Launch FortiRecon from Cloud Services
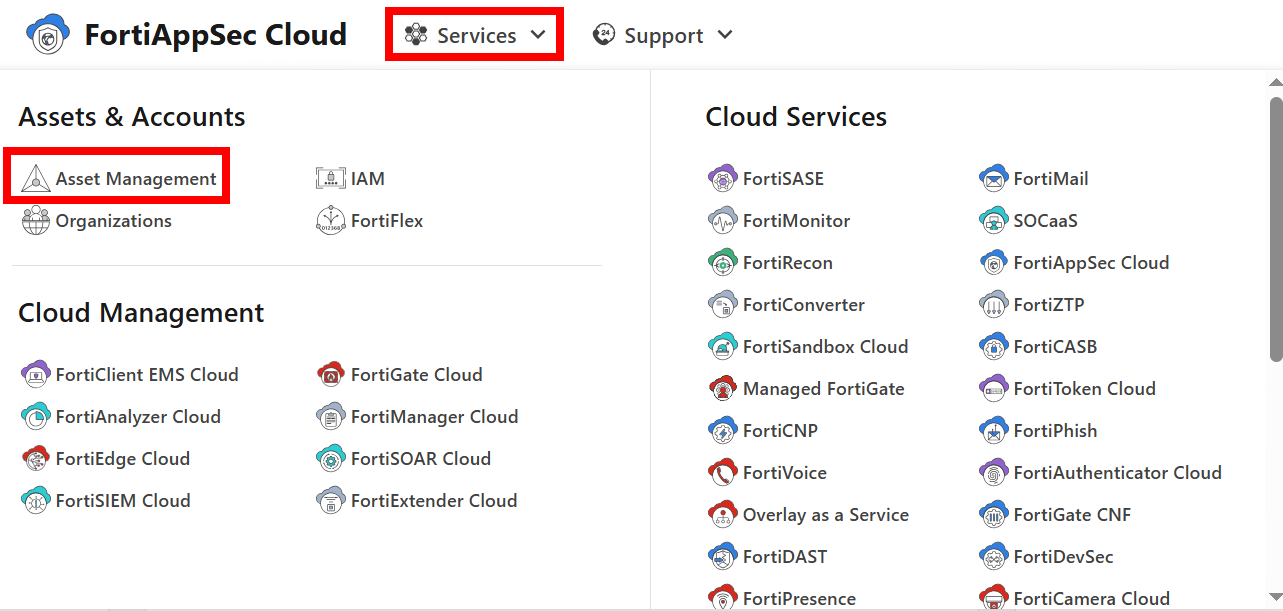This screenshot has height=611, width=1283. click(x=784, y=262)
